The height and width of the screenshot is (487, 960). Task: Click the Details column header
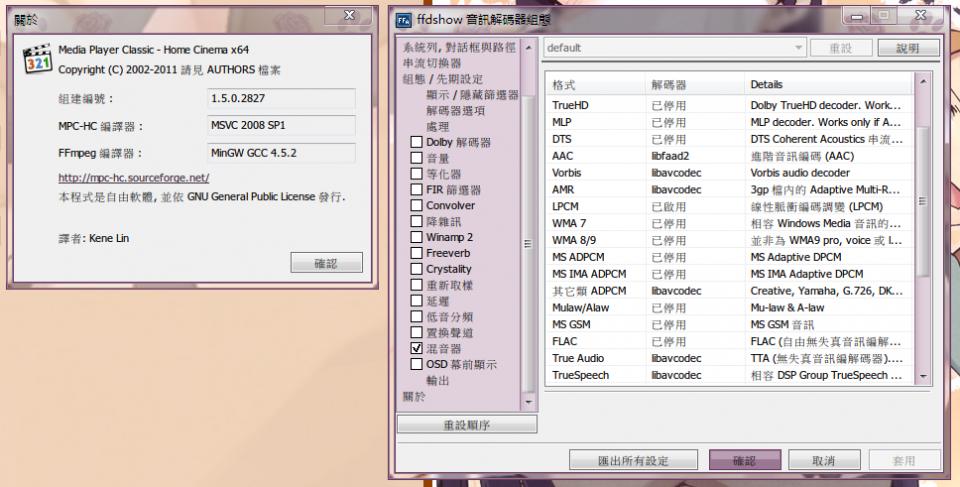point(830,85)
